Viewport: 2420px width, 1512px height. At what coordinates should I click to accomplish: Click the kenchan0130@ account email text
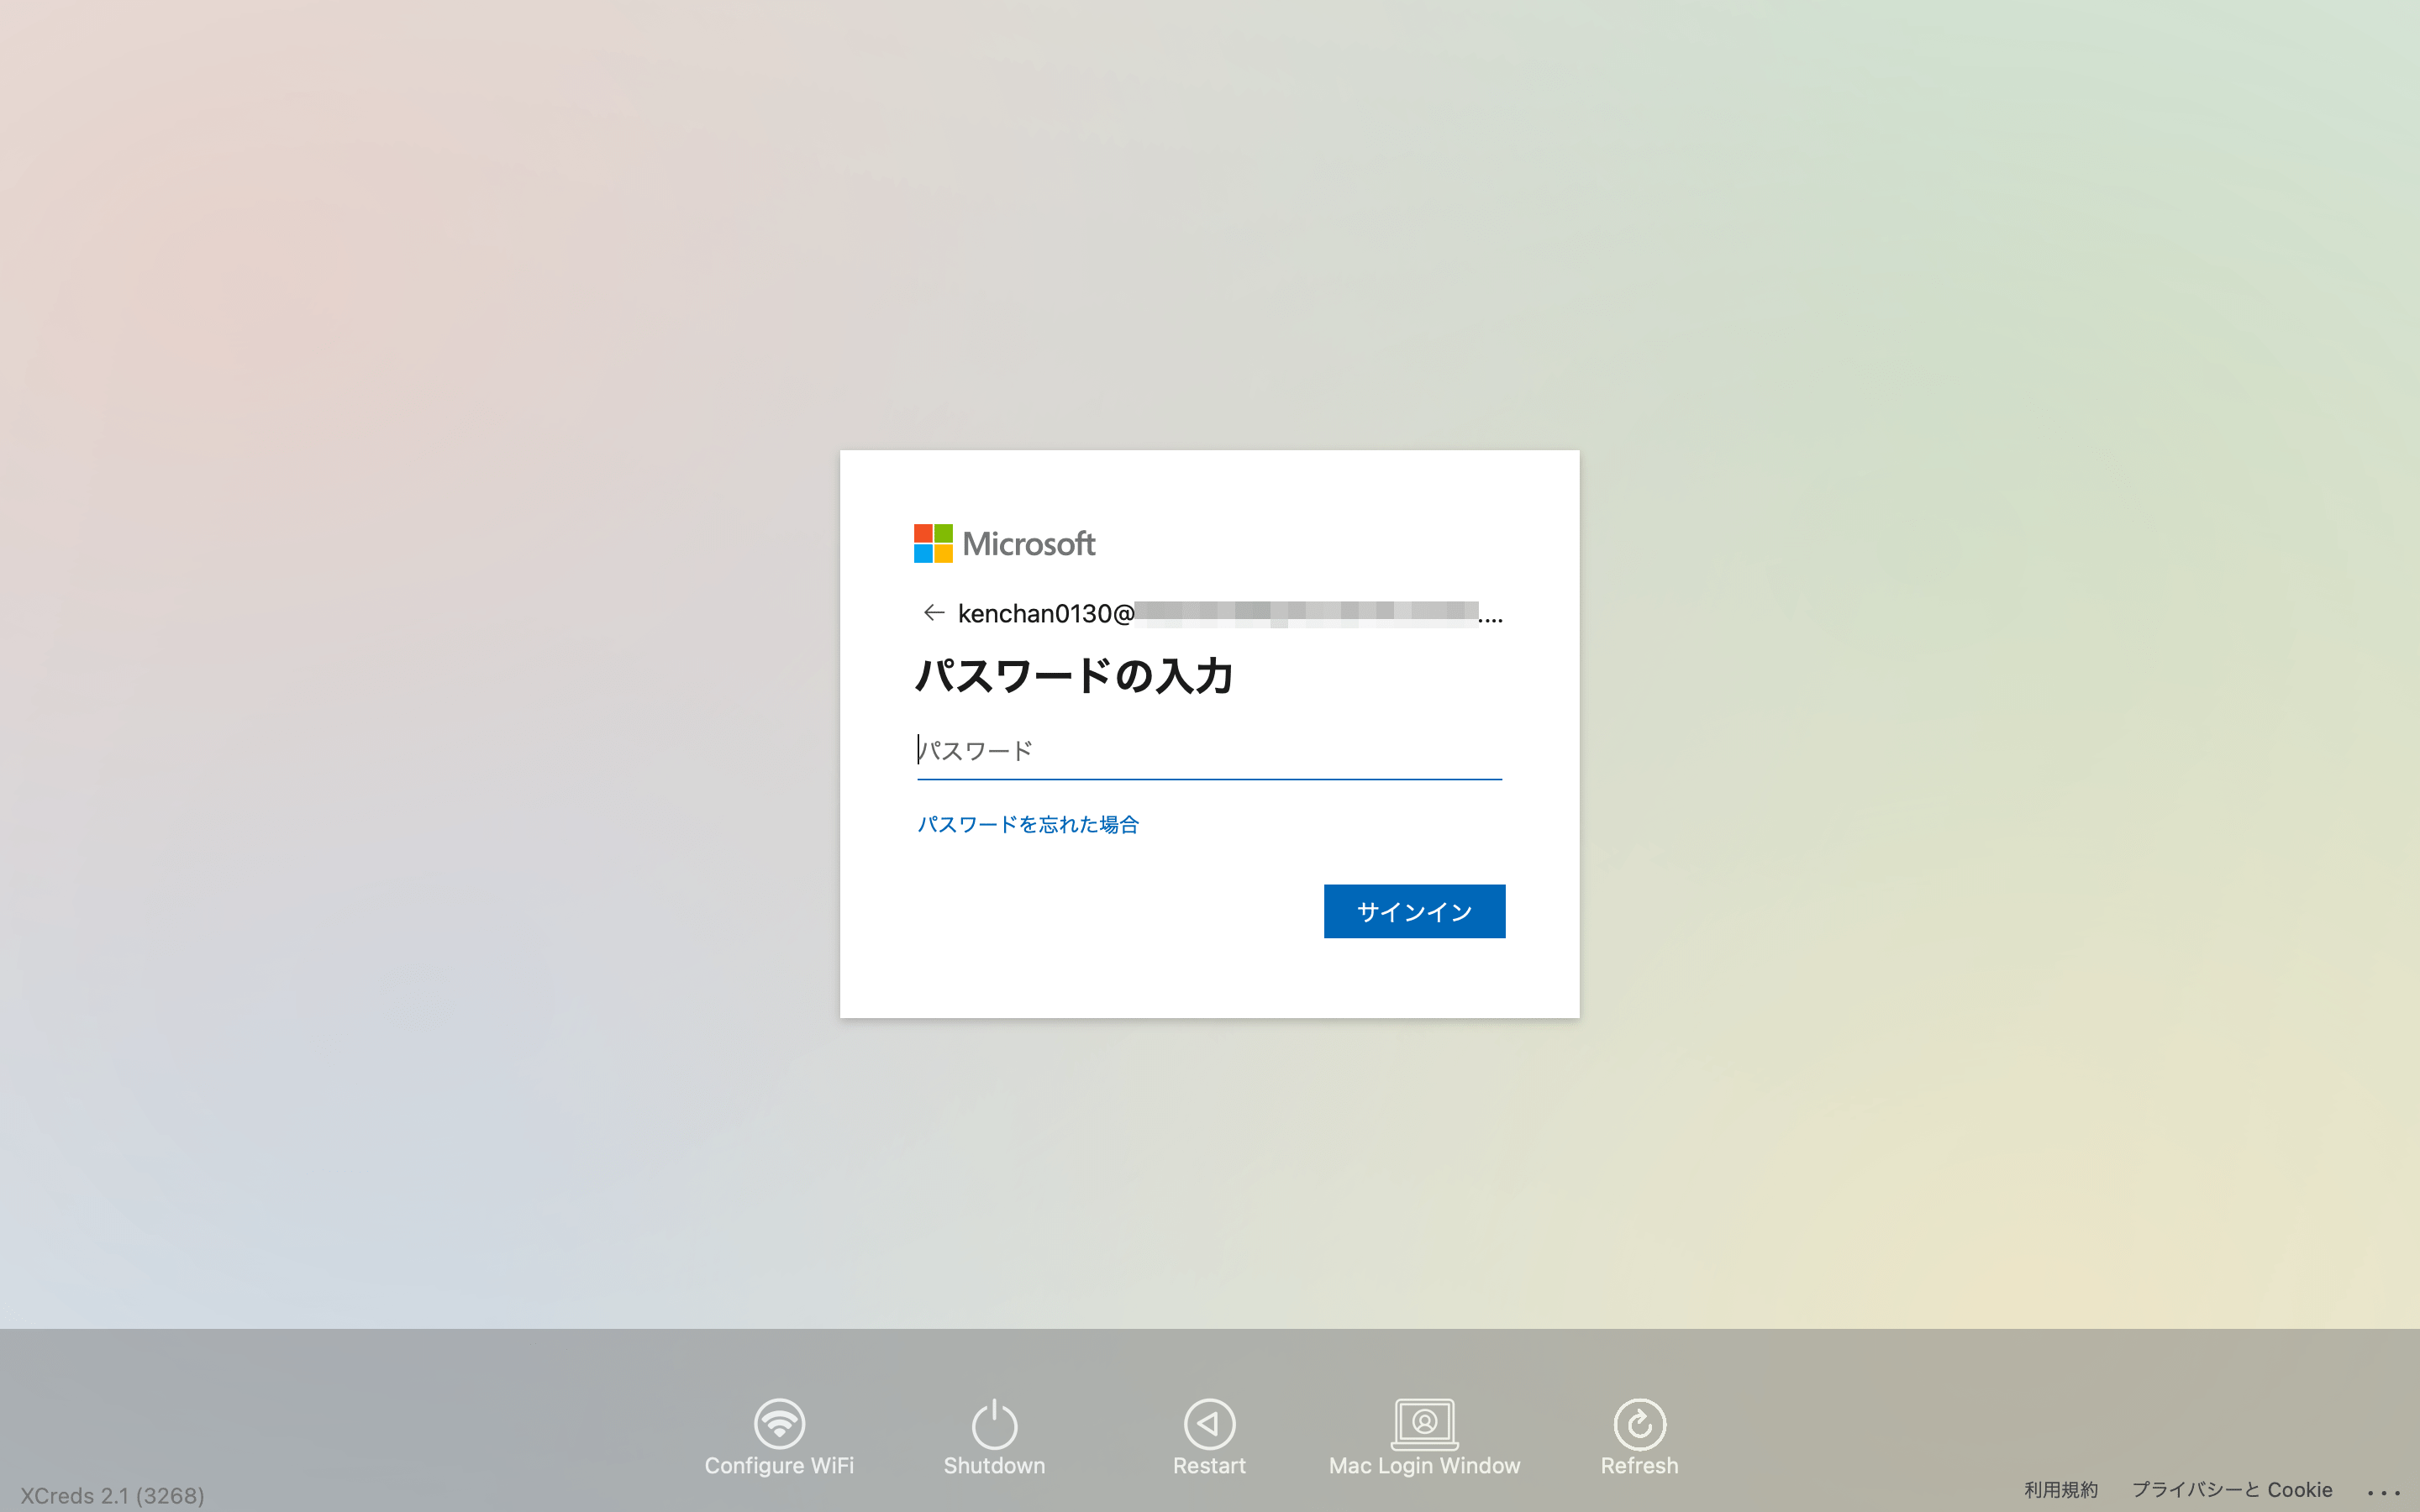click(x=1230, y=613)
